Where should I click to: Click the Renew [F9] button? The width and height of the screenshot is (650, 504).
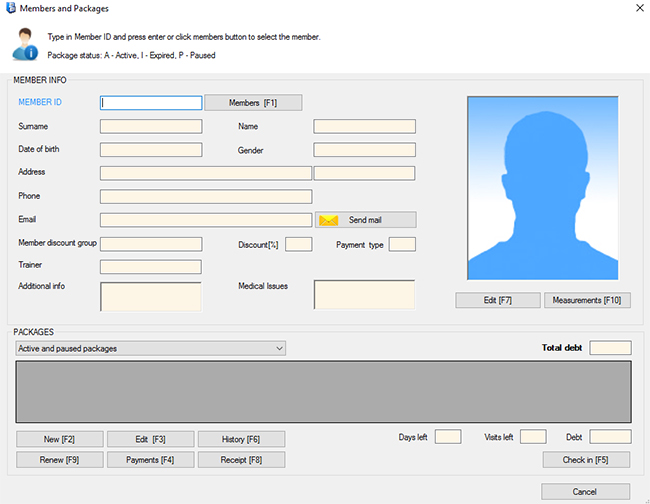point(59,460)
